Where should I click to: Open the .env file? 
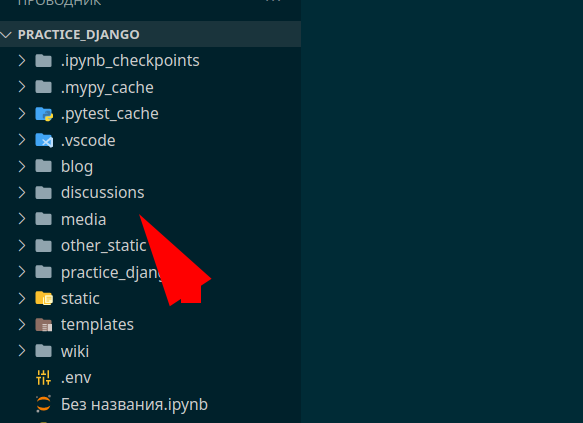[x=150, y=377]
